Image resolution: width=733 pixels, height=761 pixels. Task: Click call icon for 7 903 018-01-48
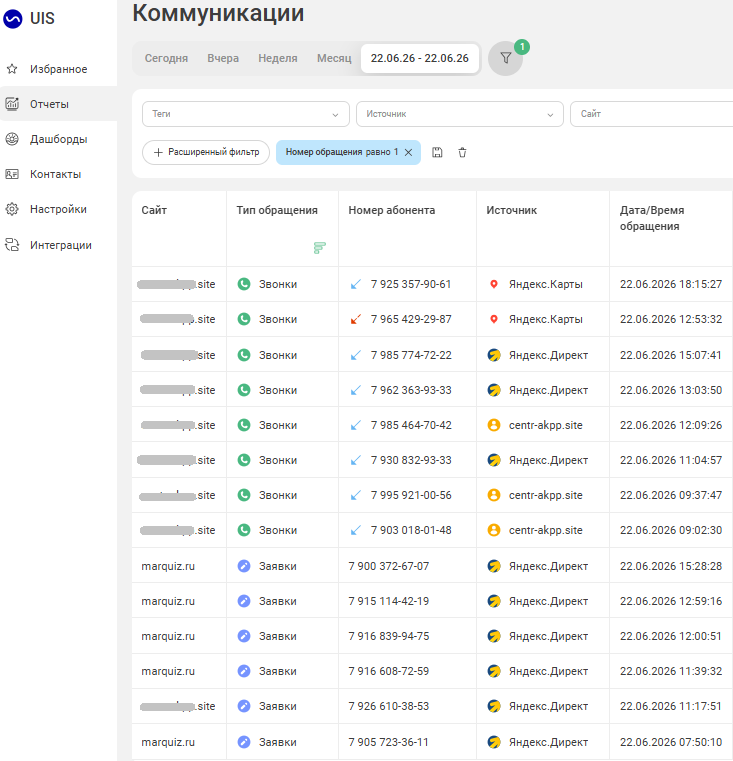pyautogui.click(x=244, y=530)
